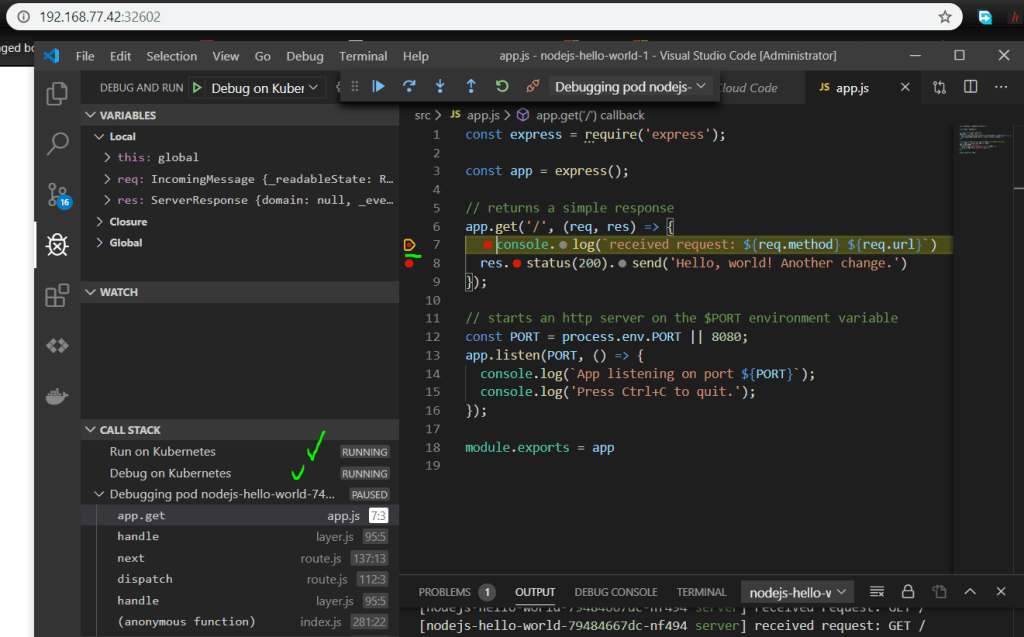Open the Source Control view
Image resolution: width=1024 pixels, height=637 pixels.
[57, 194]
